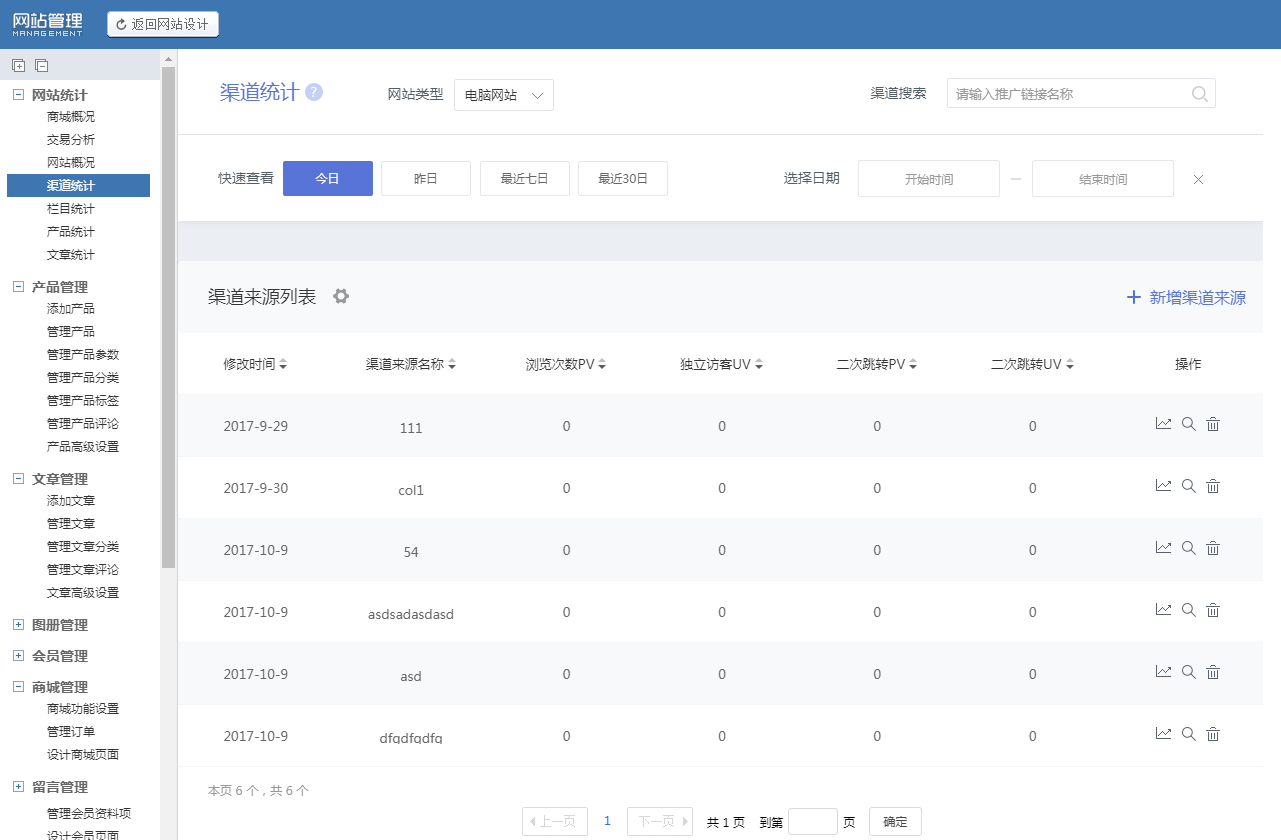Select 最近30日 quick view
Image resolution: width=1281 pixels, height=840 pixels.
click(623, 179)
